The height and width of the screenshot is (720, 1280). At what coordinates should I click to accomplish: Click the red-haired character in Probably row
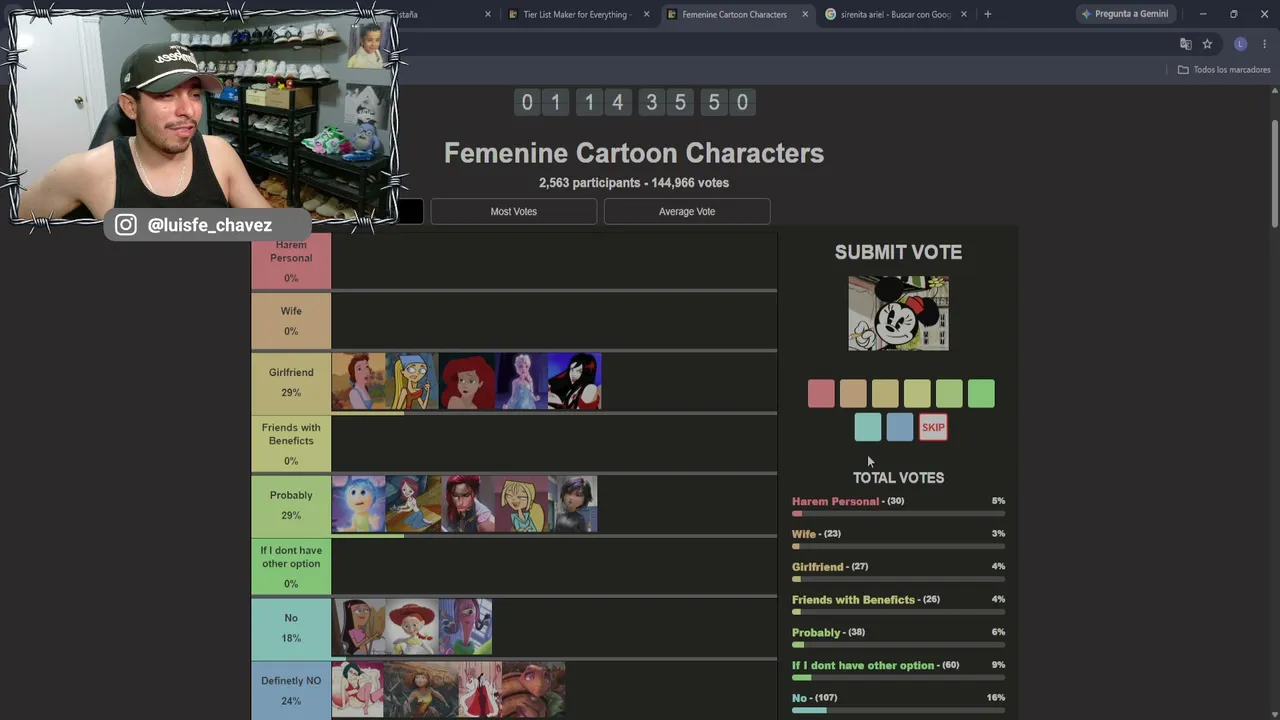coord(467,504)
